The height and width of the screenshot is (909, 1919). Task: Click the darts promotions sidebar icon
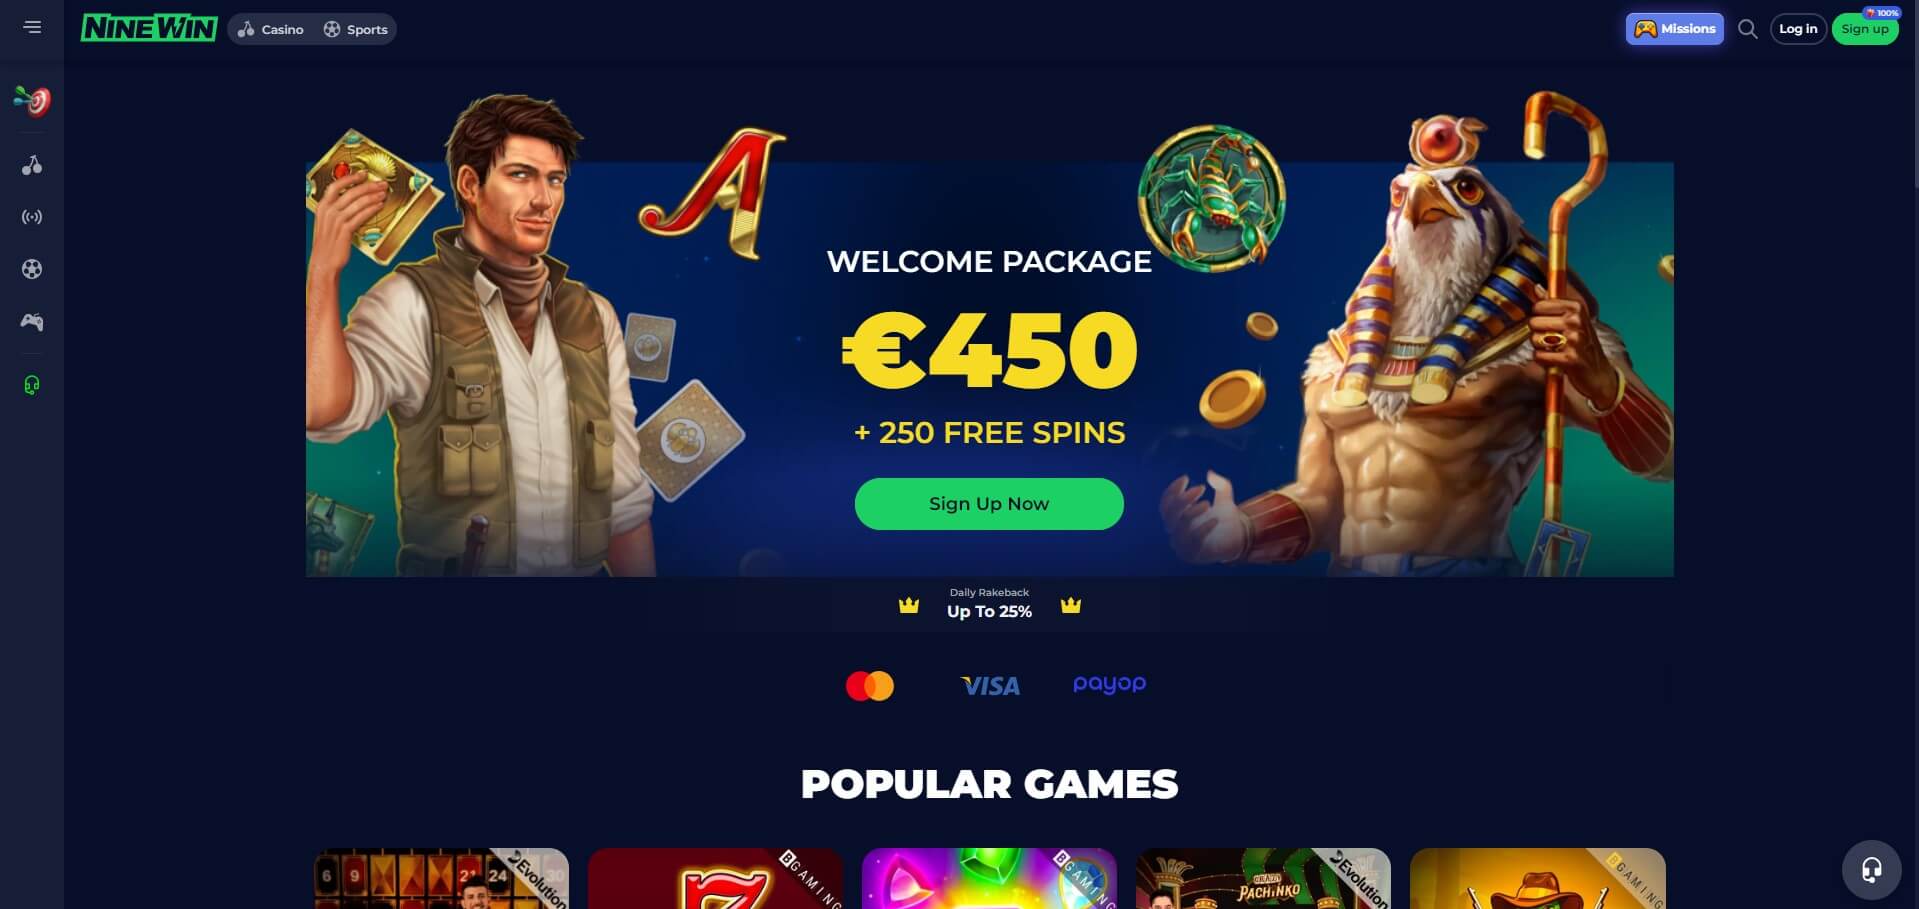32,100
